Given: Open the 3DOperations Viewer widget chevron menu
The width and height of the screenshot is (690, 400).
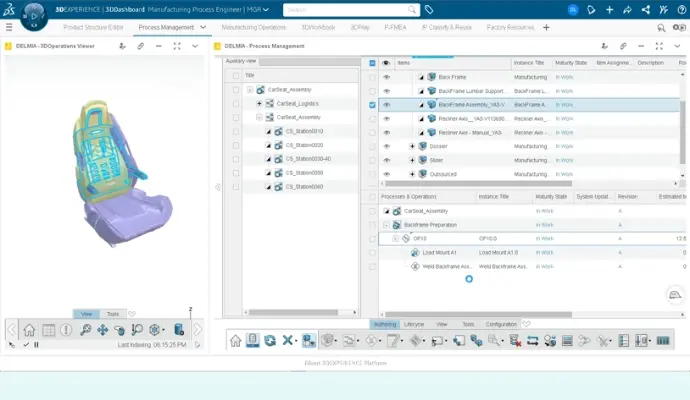Looking at the screenshot, I should pos(195,46).
